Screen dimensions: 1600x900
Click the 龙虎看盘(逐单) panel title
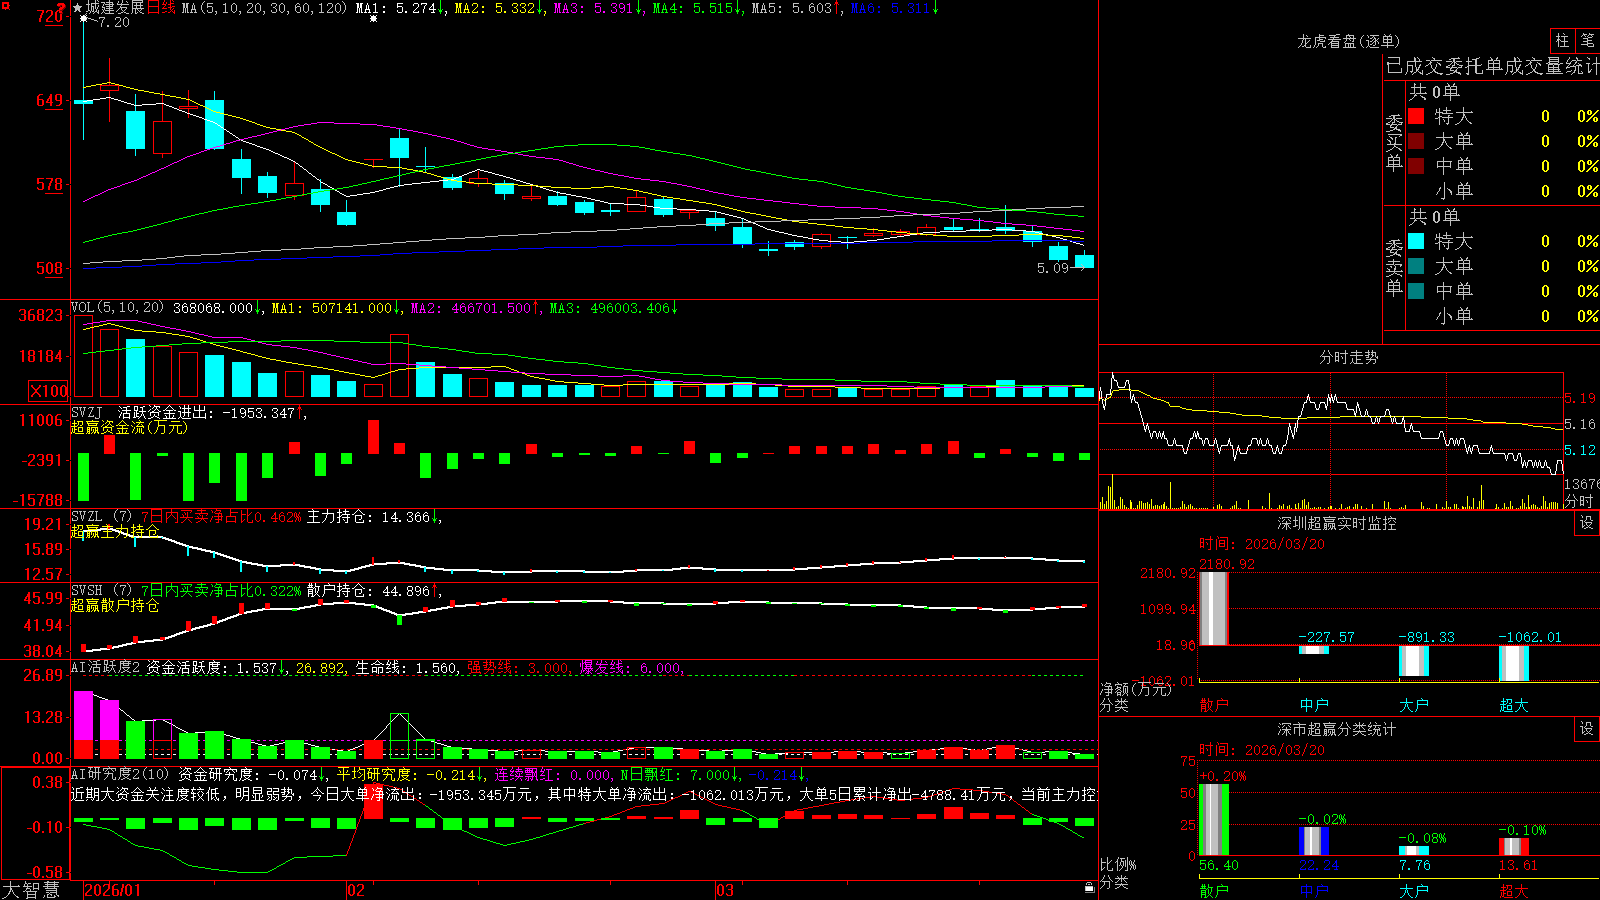(x=1348, y=41)
